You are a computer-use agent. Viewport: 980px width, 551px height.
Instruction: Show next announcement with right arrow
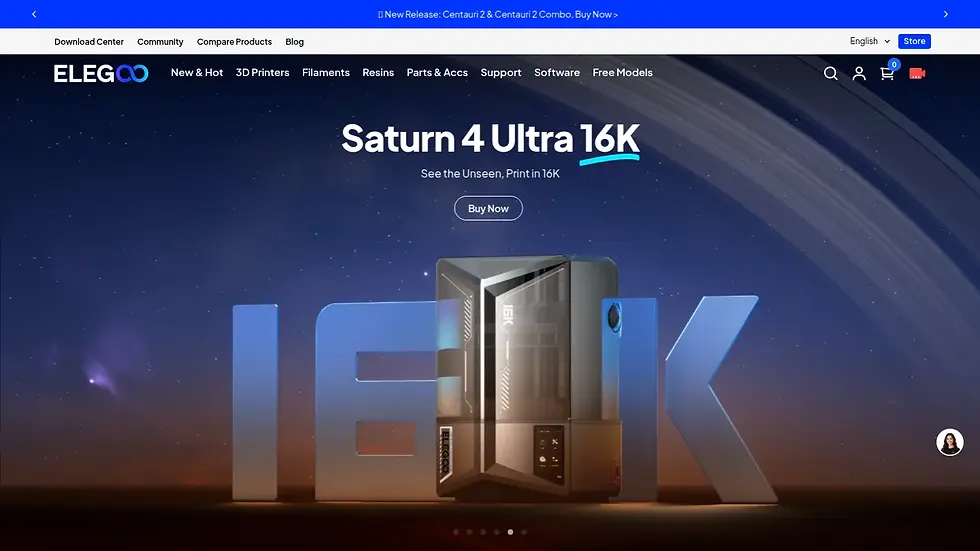pyautogui.click(x=946, y=14)
